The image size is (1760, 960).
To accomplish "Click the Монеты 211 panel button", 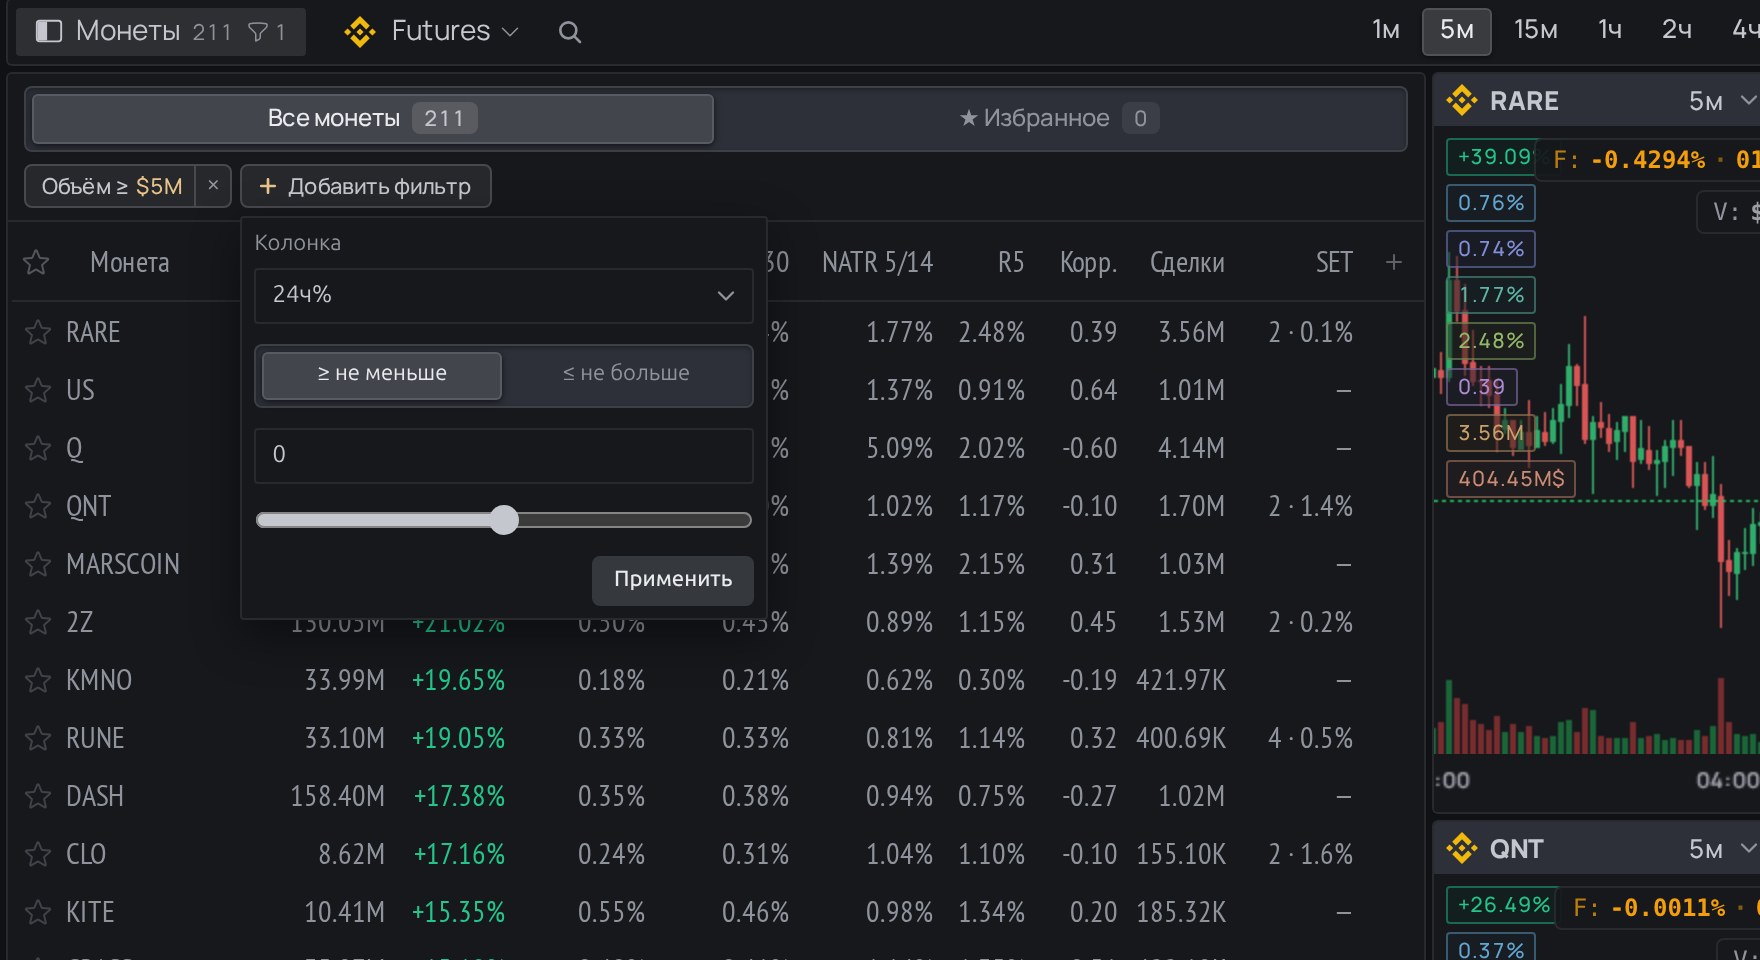I will pyautogui.click(x=161, y=31).
